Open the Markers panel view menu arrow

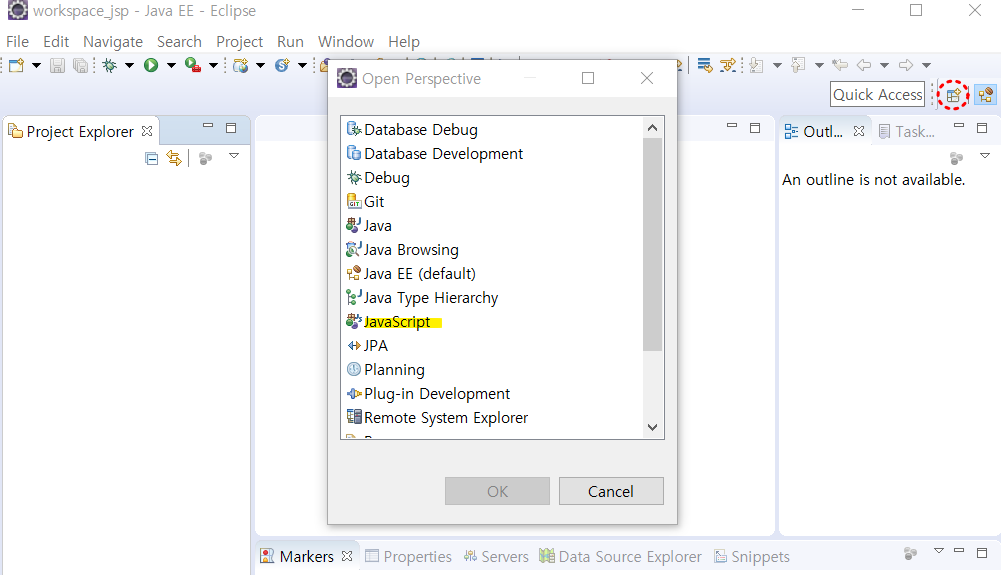(x=938, y=551)
